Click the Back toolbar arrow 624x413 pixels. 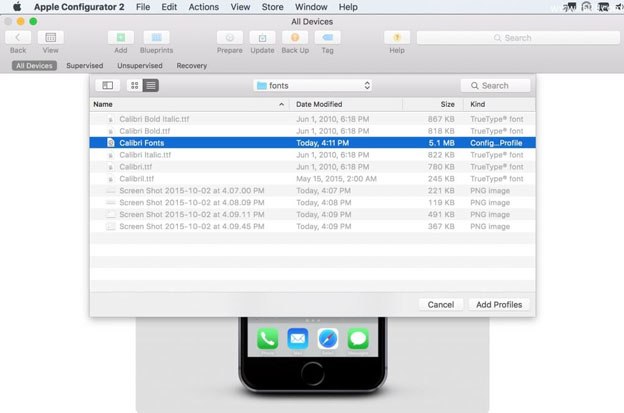pos(18,37)
